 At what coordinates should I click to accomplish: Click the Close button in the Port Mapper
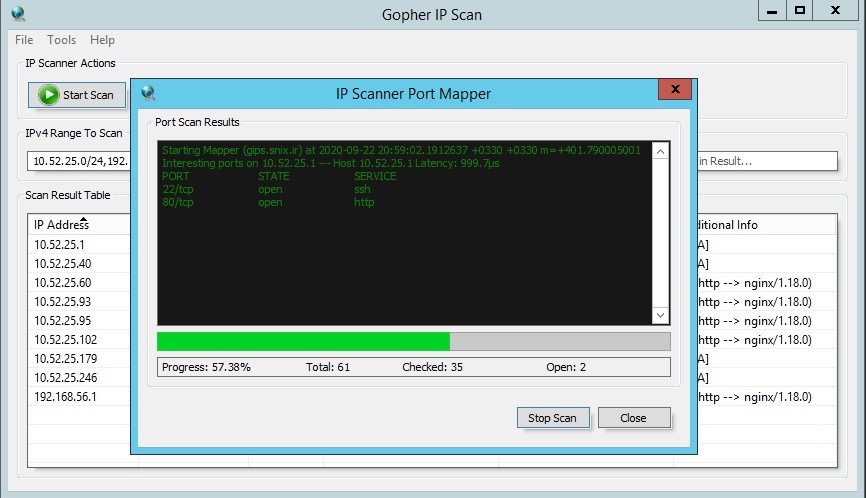[634, 418]
